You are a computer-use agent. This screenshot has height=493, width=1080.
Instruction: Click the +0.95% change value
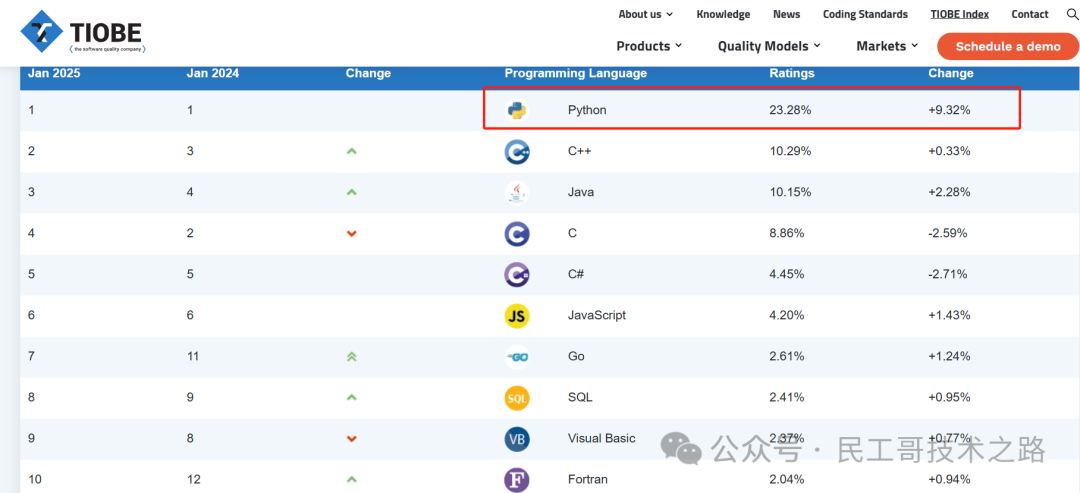click(949, 397)
